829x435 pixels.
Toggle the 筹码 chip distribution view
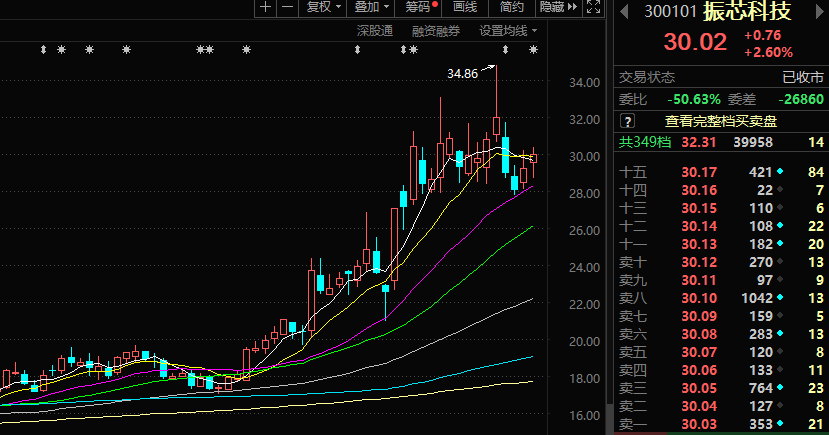click(420, 7)
